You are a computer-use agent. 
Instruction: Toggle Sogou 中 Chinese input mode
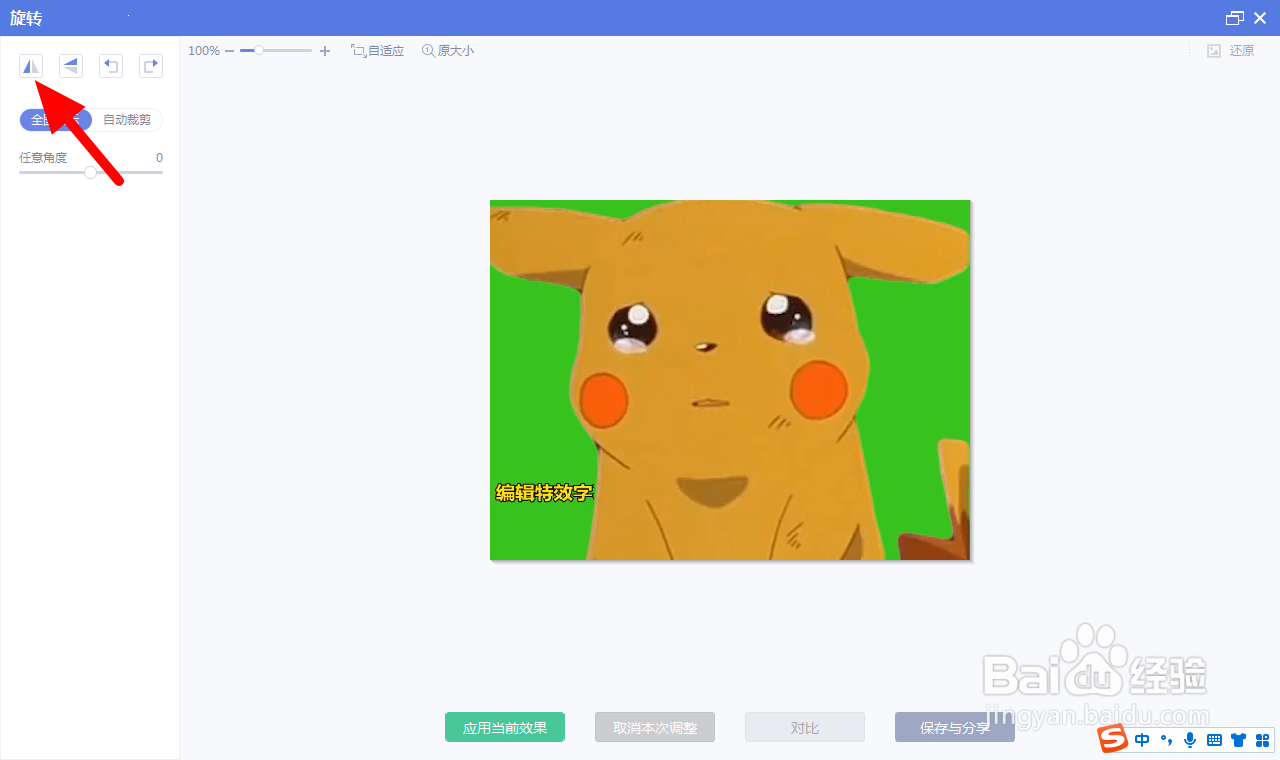(x=1143, y=740)
